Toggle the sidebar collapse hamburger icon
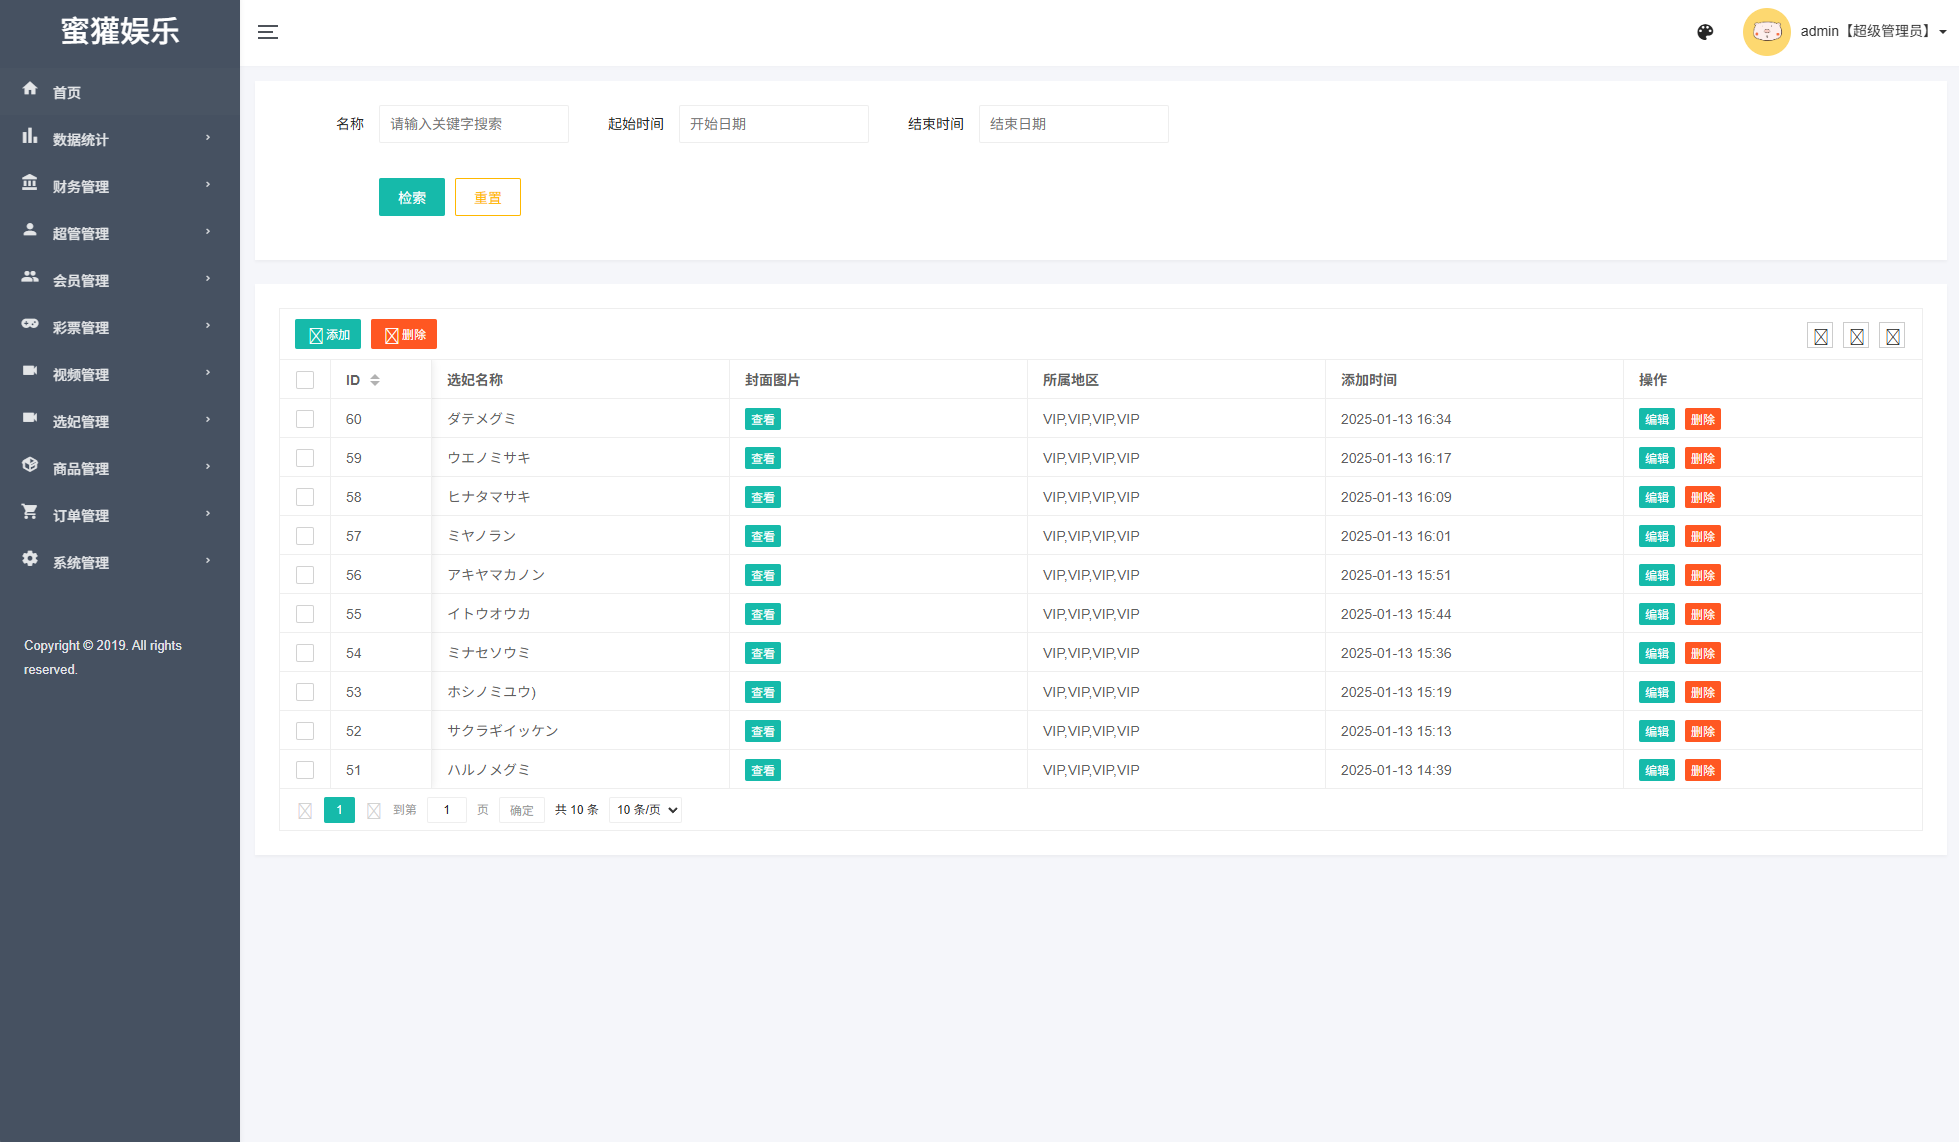The height and width of the screenshot is (1142, 1959). point(268,32)
